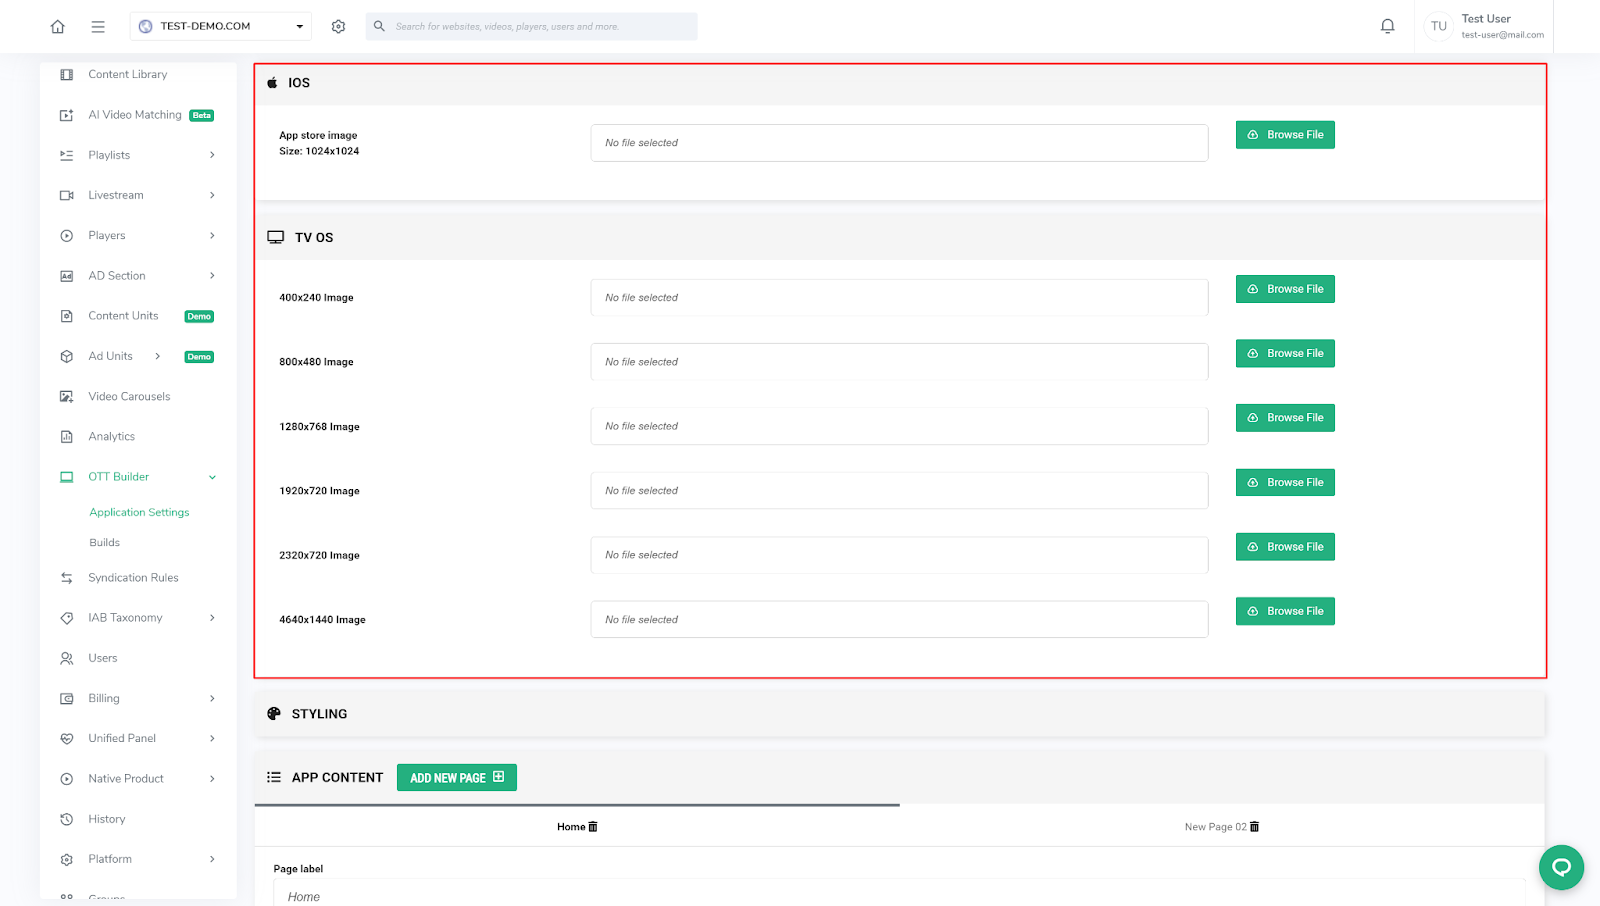This screenshot has height=906, width=1600.
Task: Toggle the hamburger menu icon
Action: pyautogui.click(x=98, y=27)
